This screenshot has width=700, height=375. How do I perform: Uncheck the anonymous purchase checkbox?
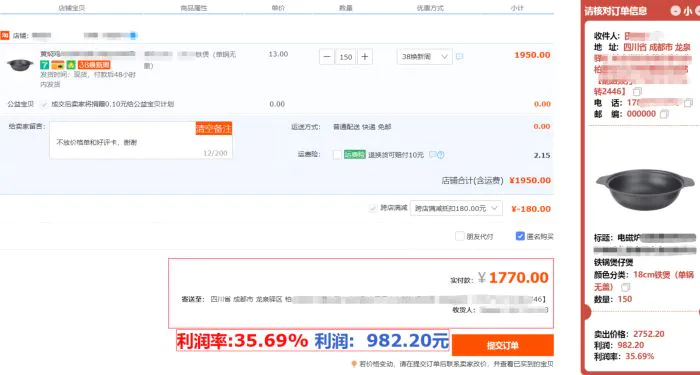[x=520, y=236]
